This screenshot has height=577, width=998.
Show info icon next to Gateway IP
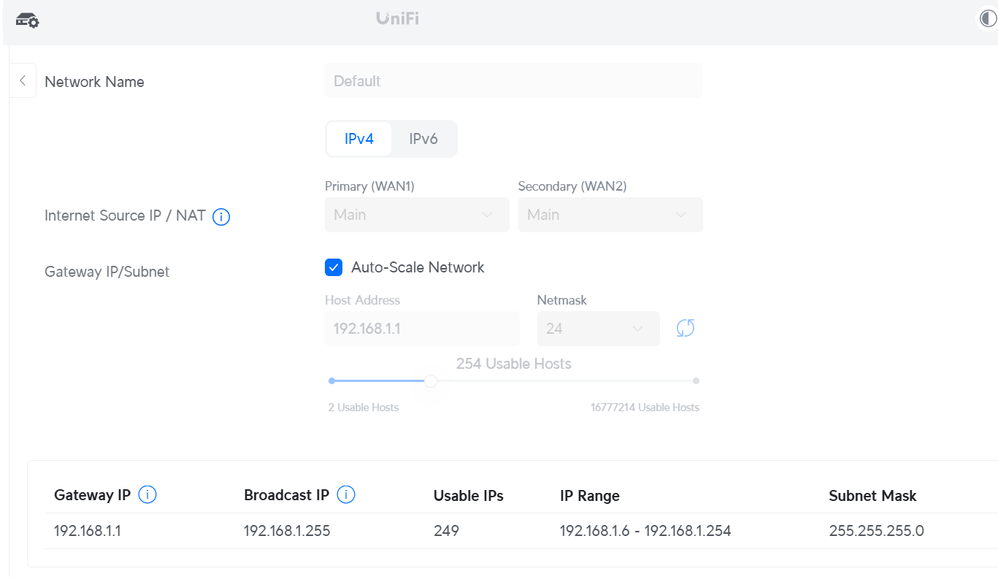click(x=147, y=495)
